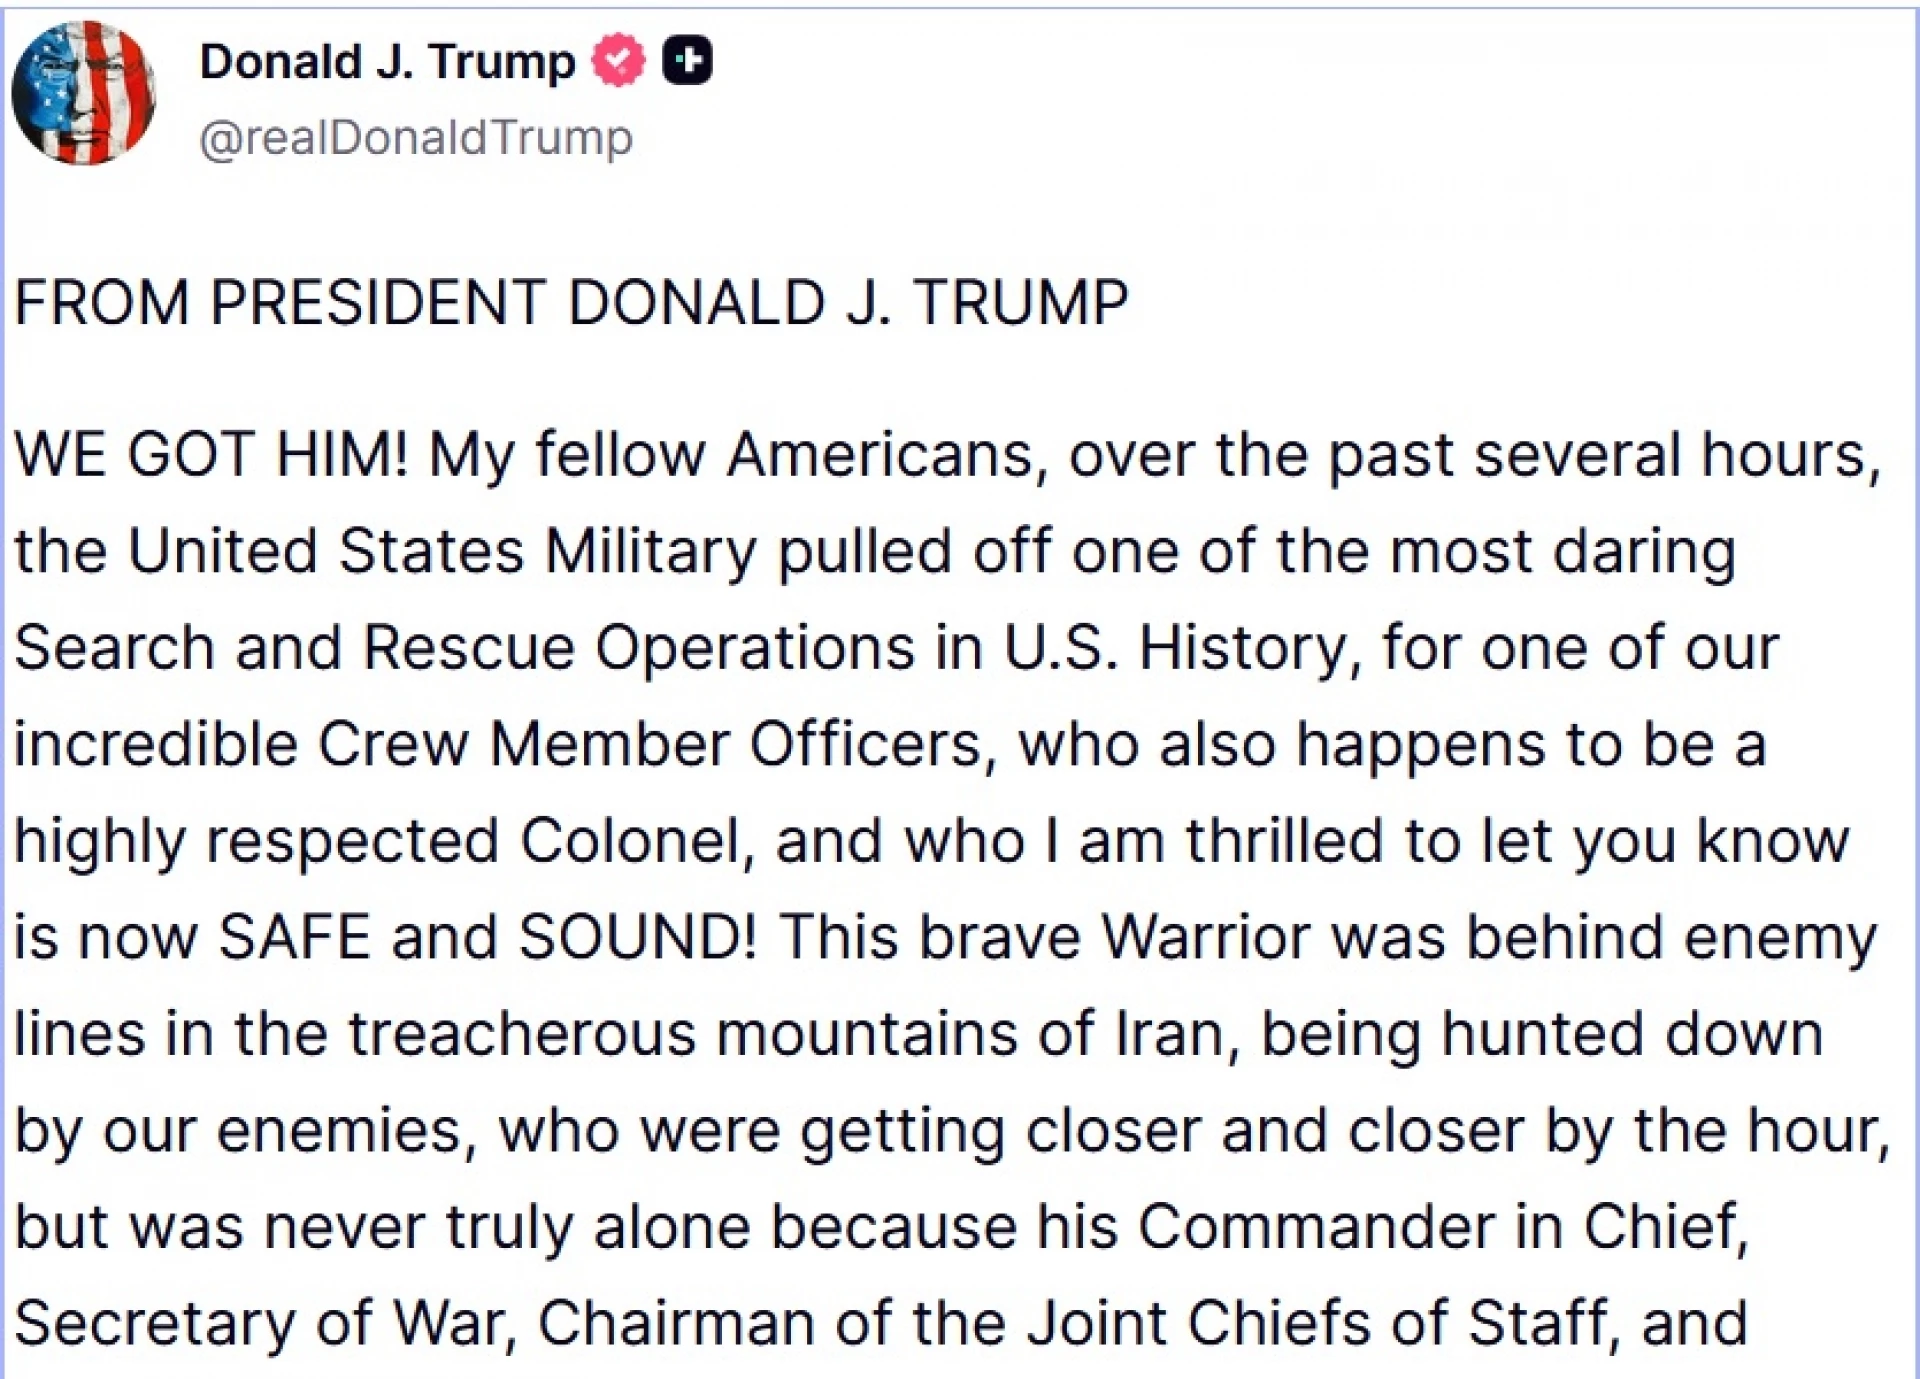Screen dimensions: 1920x1379
Task: Click the words 'Commander in Chief'
Action: pyautogui.click(x=1441, y=1226)
